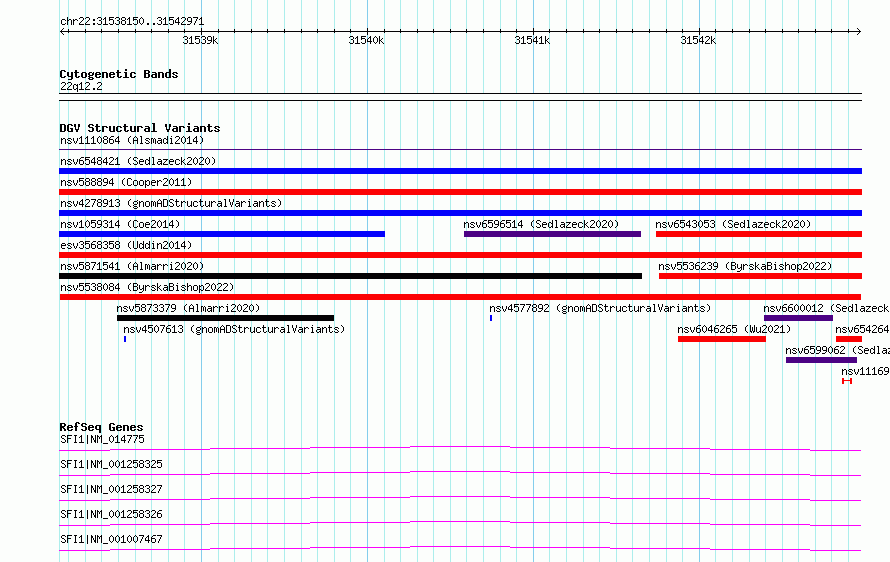Click the magenta intron line of NM_001007467
Viewport: 890px width, 562px height.
click(460, 547)
